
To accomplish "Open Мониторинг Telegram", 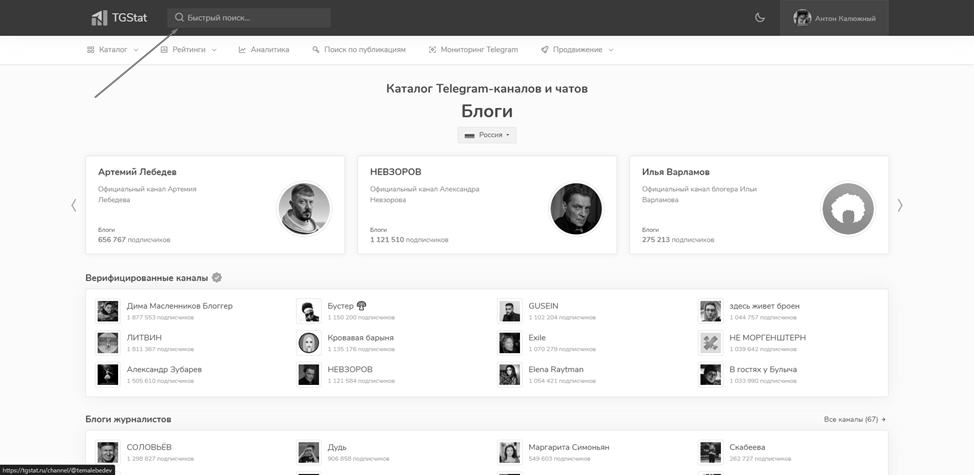I will point(473,50).
